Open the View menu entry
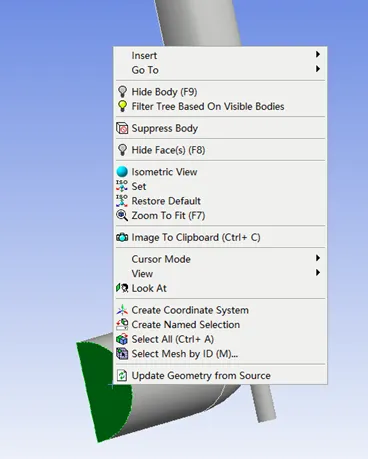The width and height of the screenshot is (368, 459). point(221,274)
